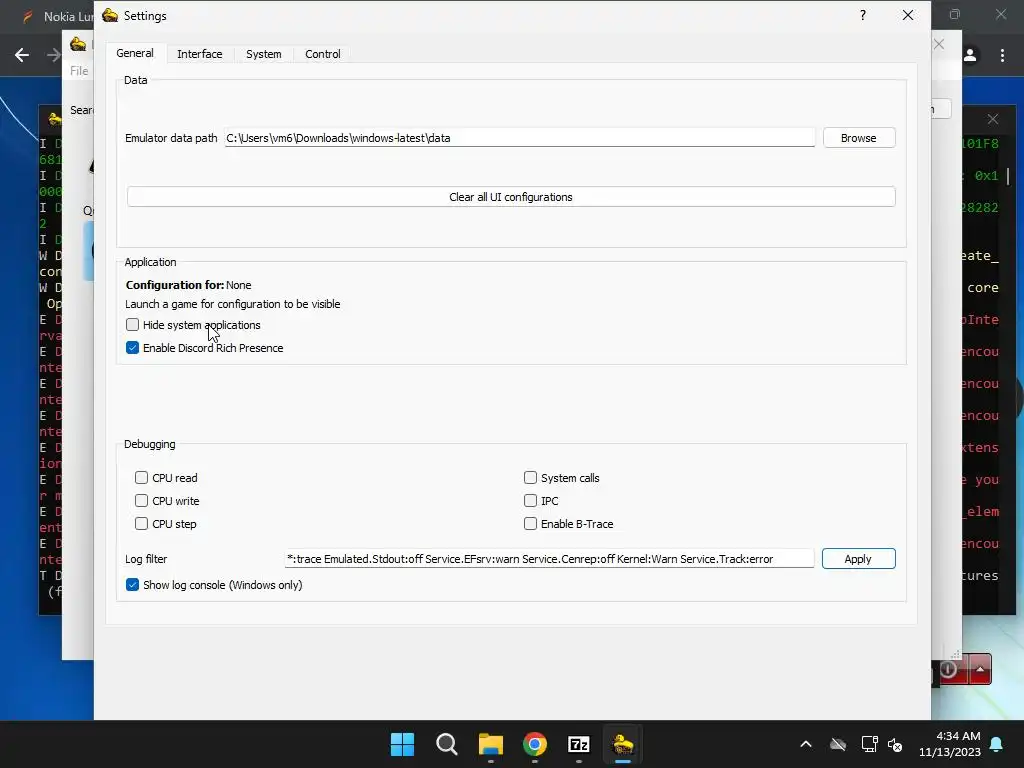Toggle CPU step checkbox
Viewport: 1024px width, 768px height.
141,523
